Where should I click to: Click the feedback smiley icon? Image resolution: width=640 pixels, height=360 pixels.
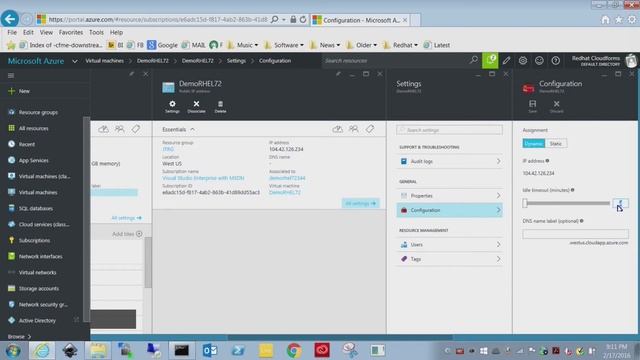539,60
